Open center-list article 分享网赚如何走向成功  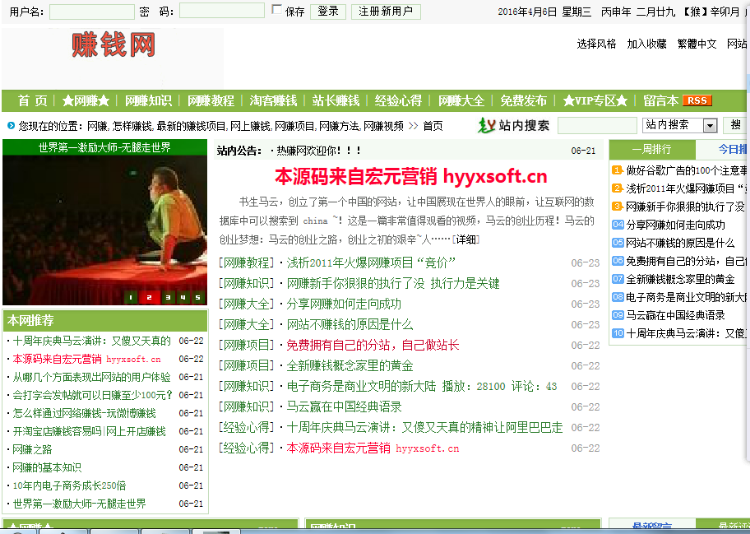pyautogui.click(x=344, y=304)
